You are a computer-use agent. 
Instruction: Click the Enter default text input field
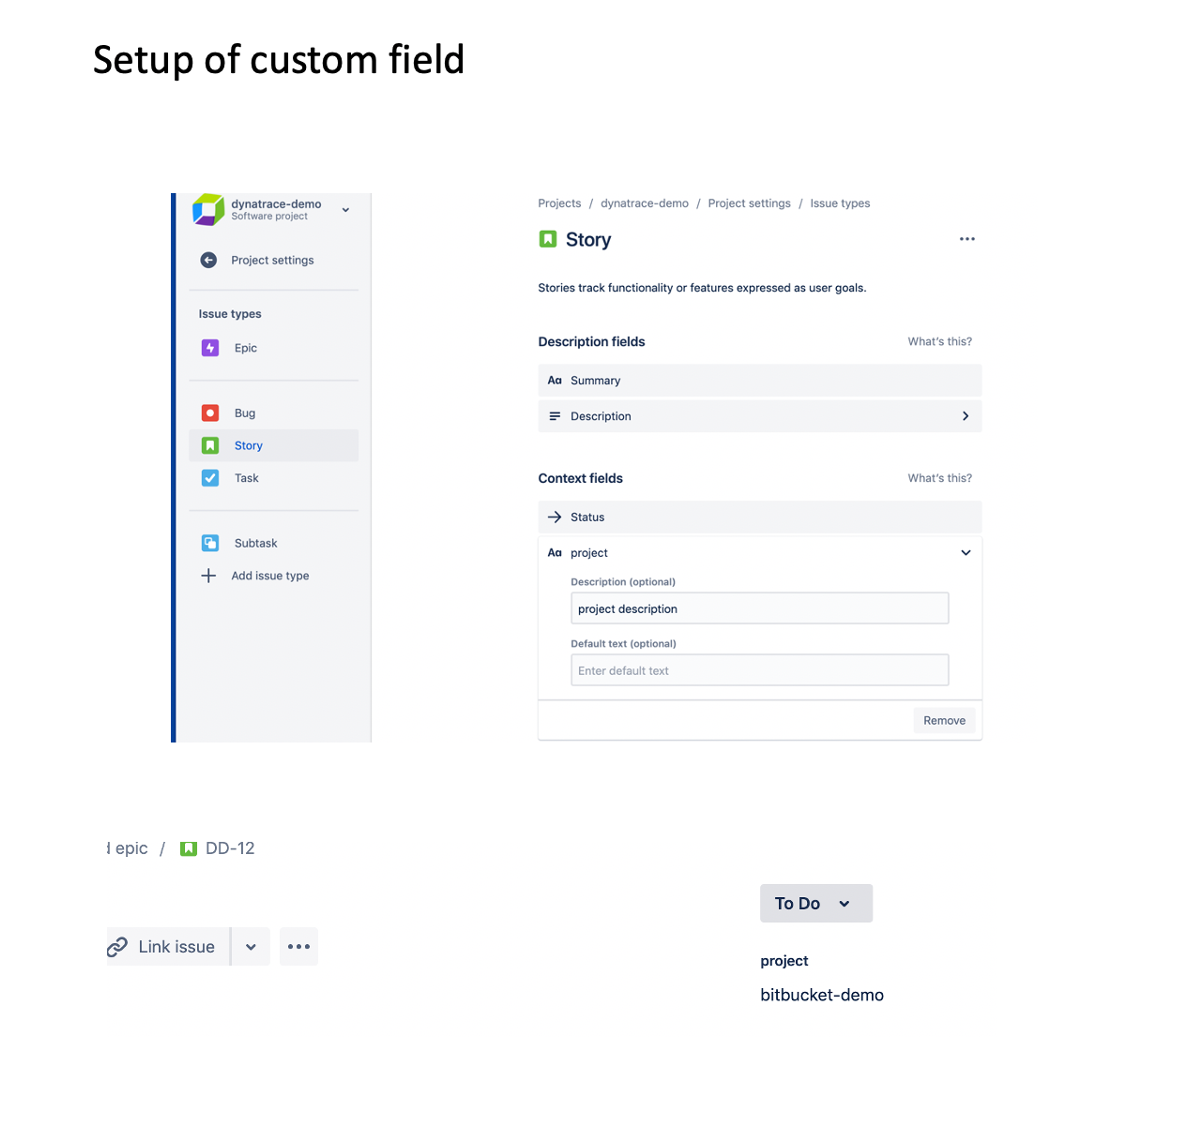coord(759,671)
